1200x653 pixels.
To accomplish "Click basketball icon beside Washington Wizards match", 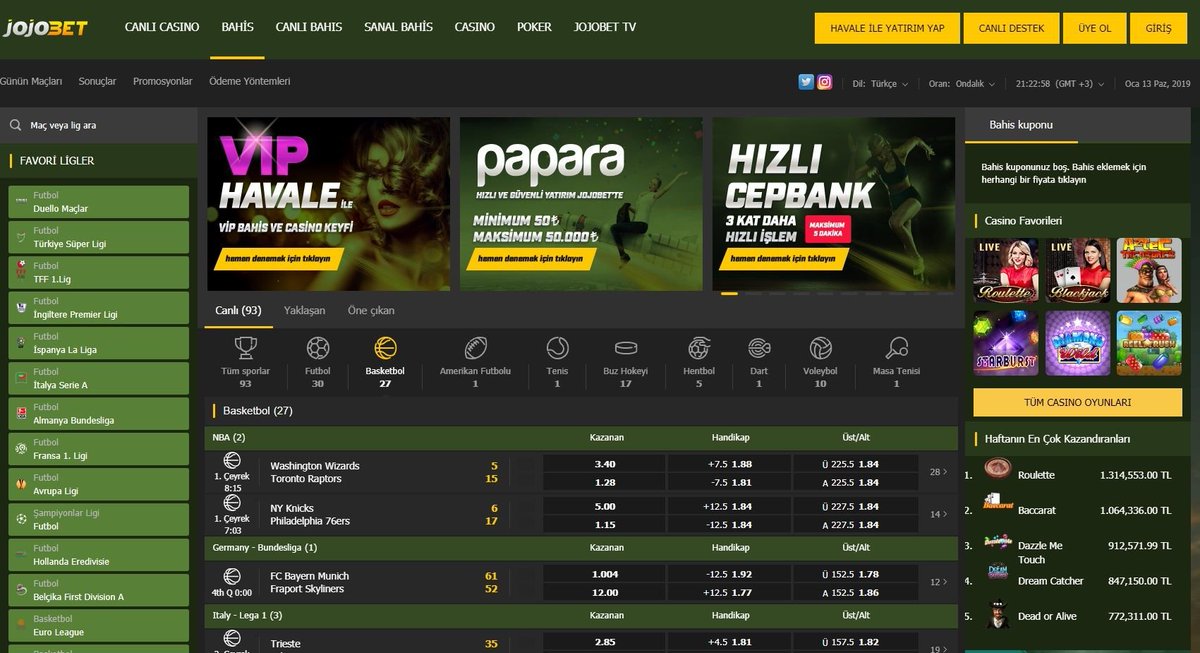I will click(x=232, y=460).
